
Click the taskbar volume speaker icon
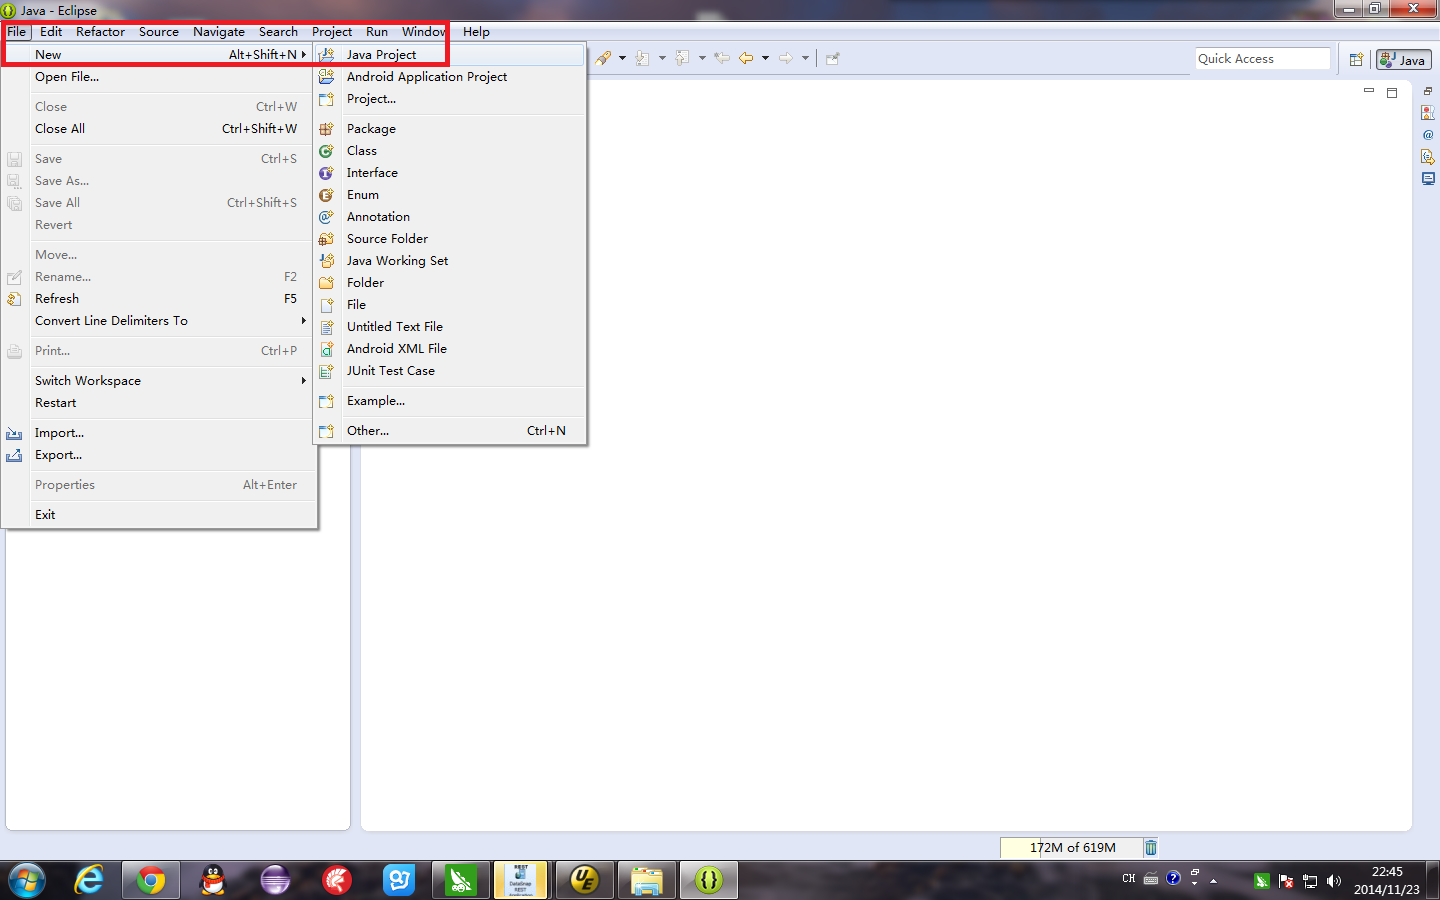tap(1333, 881)
